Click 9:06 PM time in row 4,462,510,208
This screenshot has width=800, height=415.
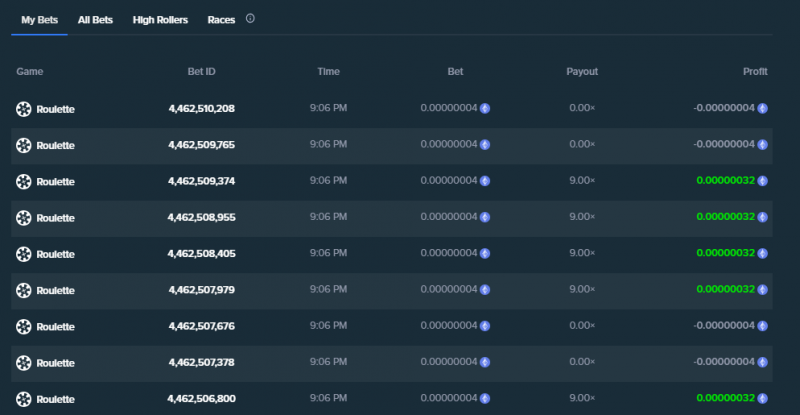point(329,108)
